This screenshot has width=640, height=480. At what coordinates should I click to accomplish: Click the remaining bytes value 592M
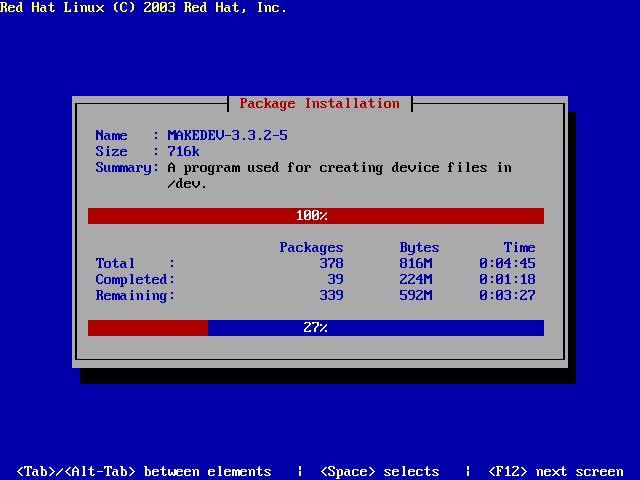[x=416, y=295]
